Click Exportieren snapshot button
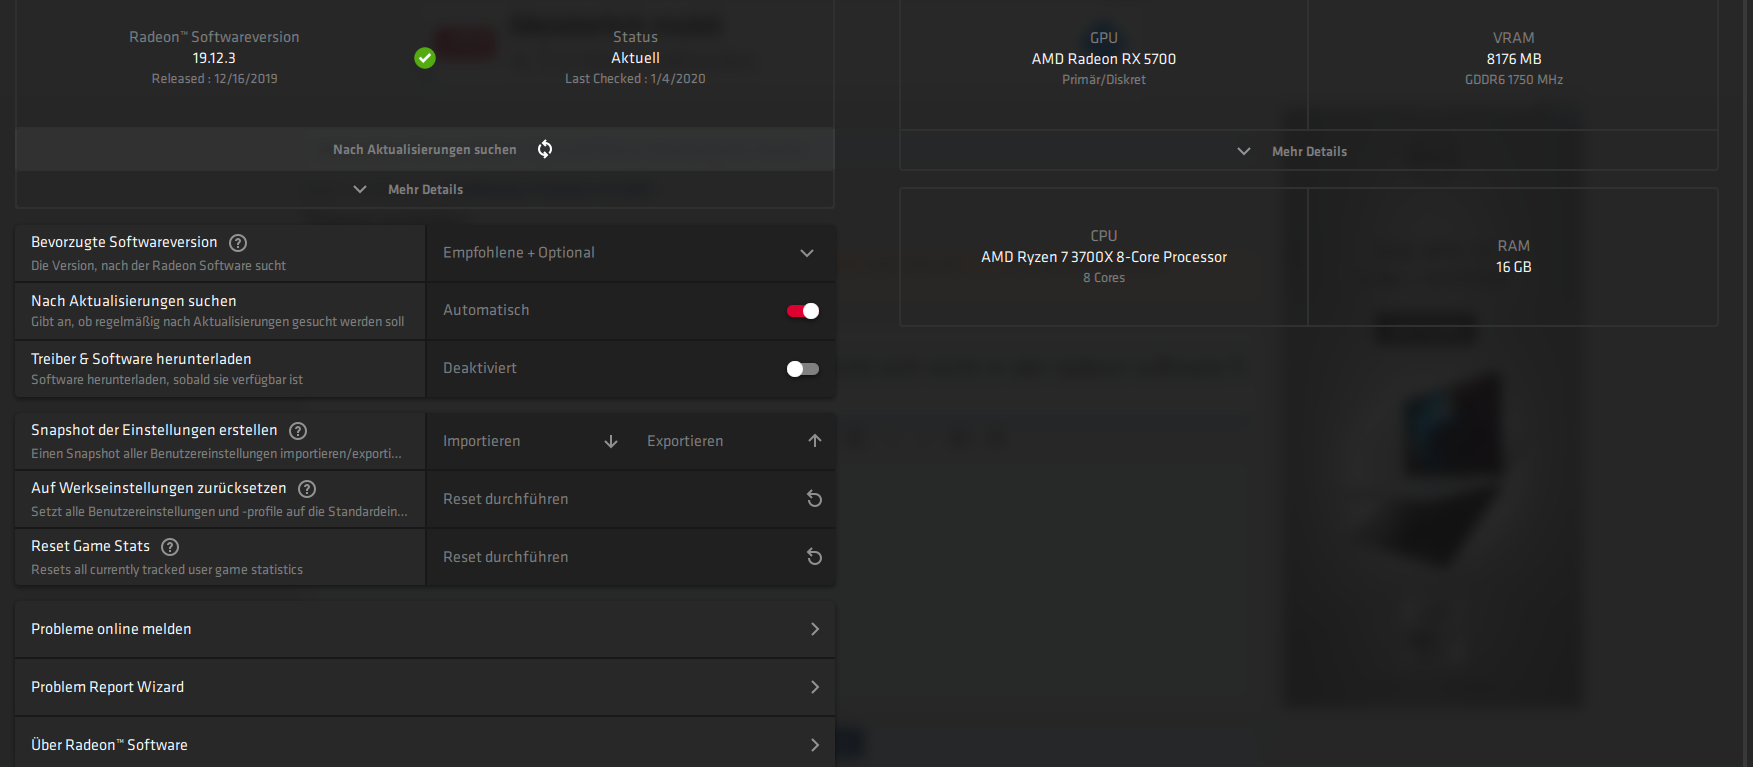 pyautogui.click(x=735, y=441)
